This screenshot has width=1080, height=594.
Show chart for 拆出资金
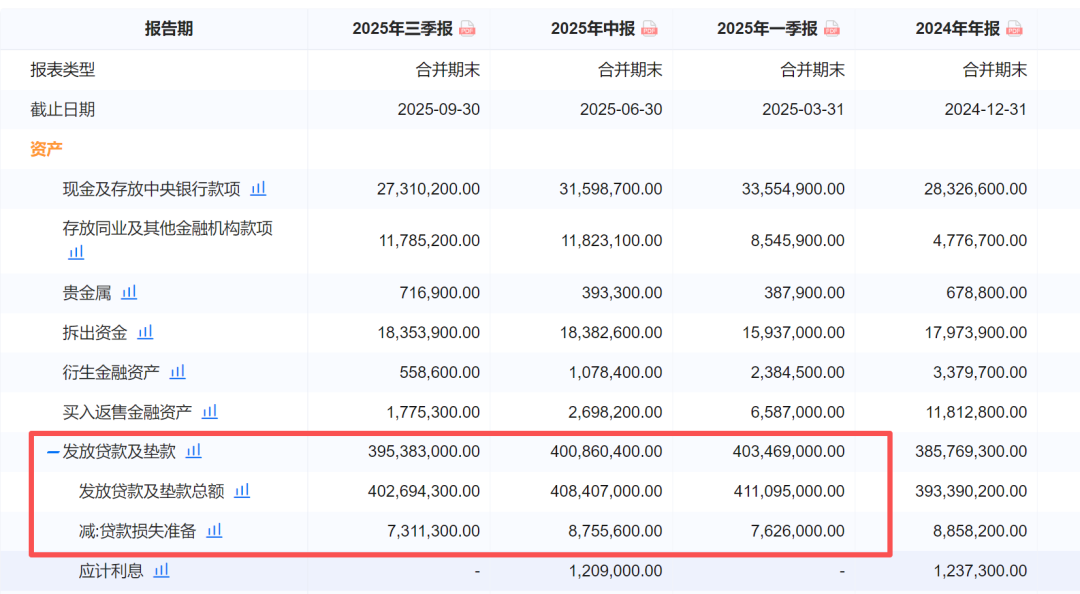click(x=145, y=332)
